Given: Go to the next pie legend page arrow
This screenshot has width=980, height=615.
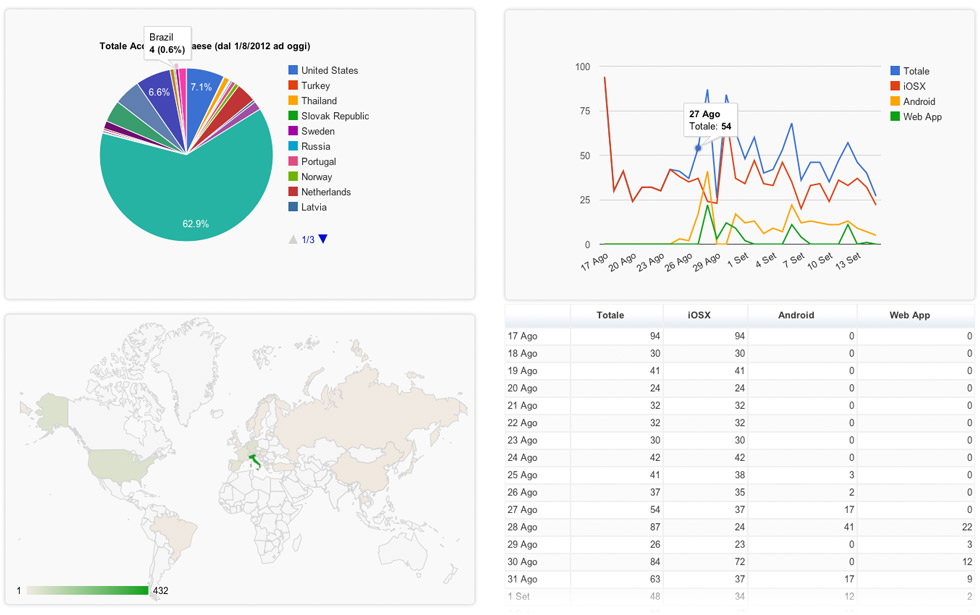Looking at the screenshot, I should click(x=322, y=239).
